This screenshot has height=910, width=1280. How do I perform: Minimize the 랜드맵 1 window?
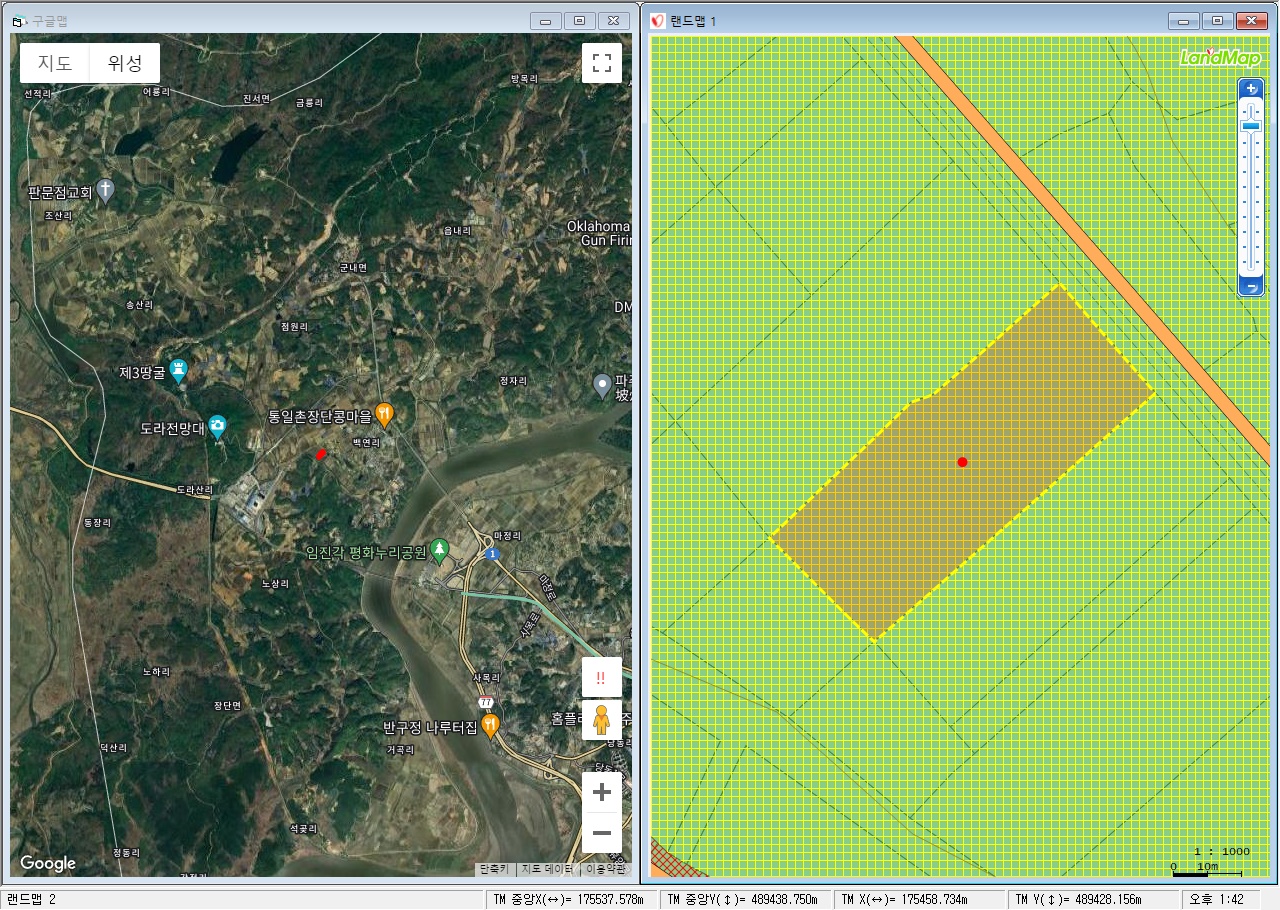point(1184,20)
